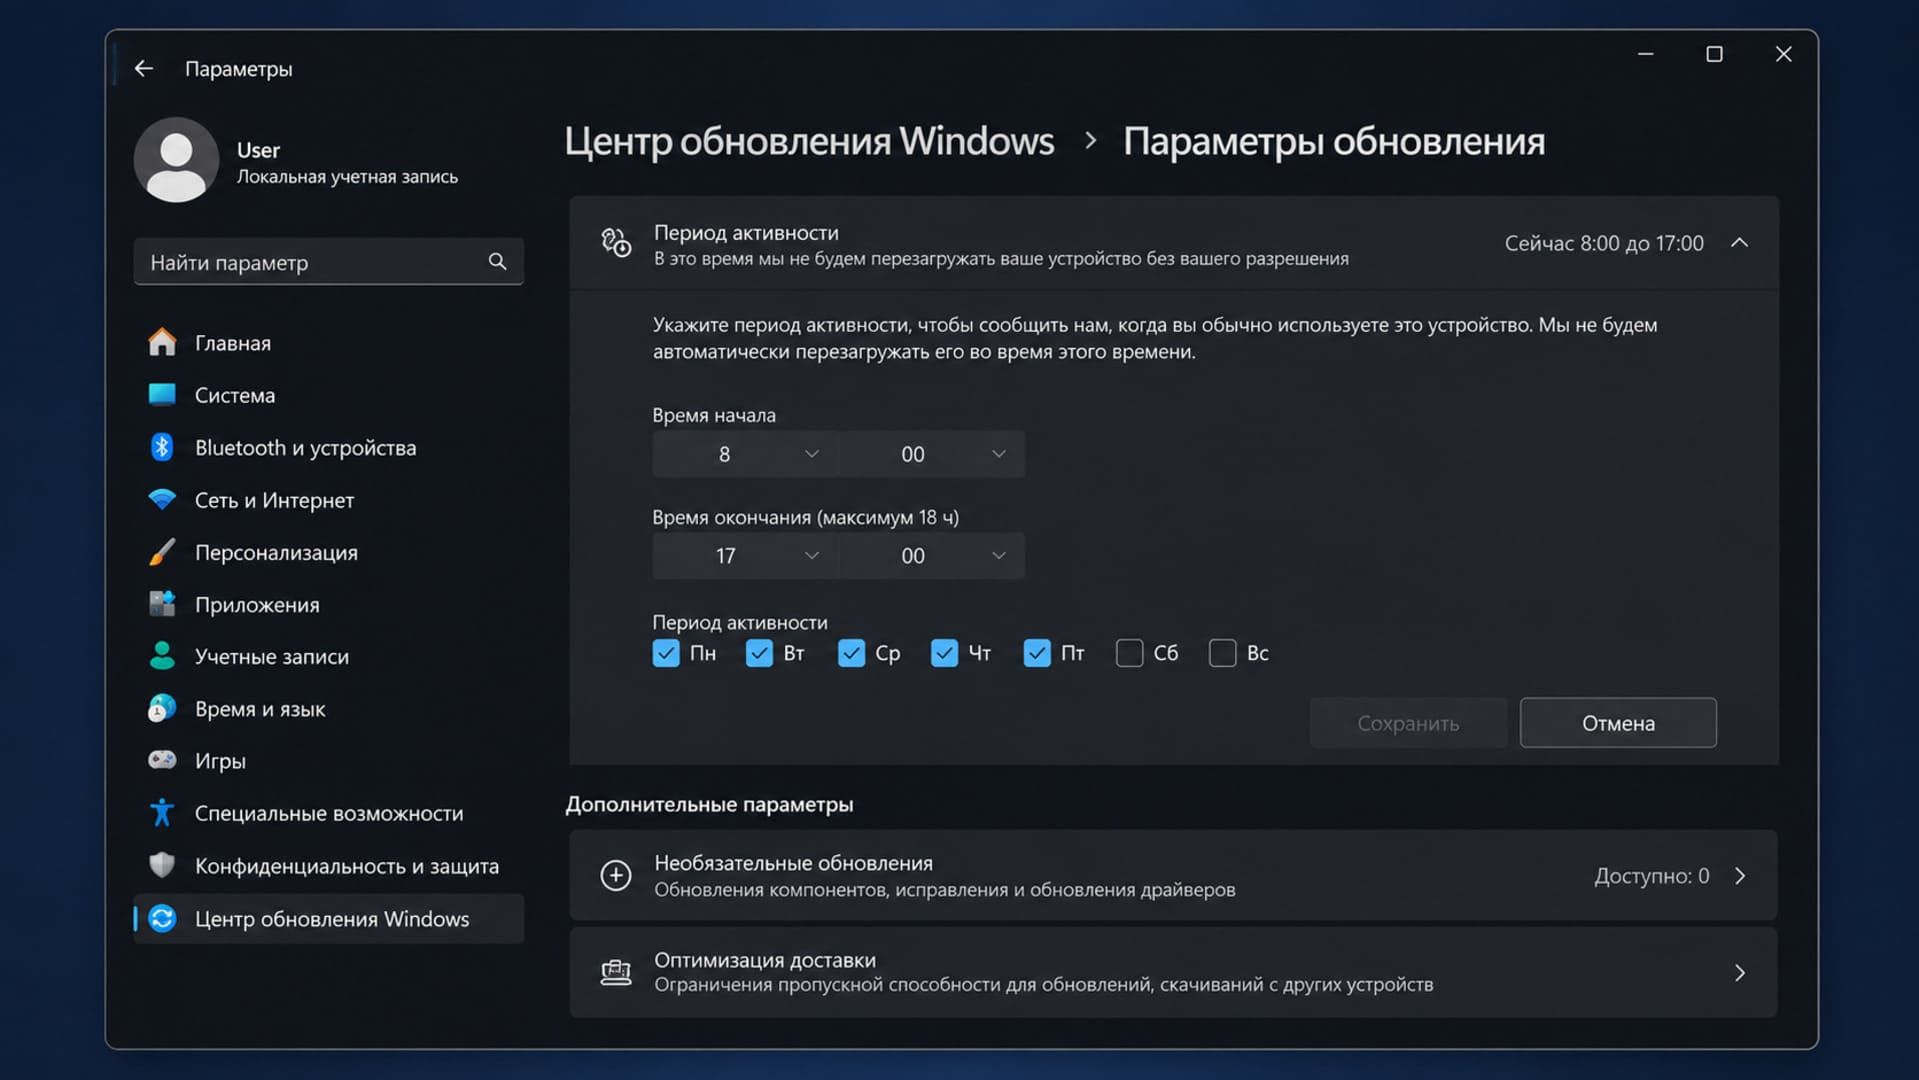This screenshot has height=1080, width=1919.
Task: Go to Система settings
Action: pos(328,395)
